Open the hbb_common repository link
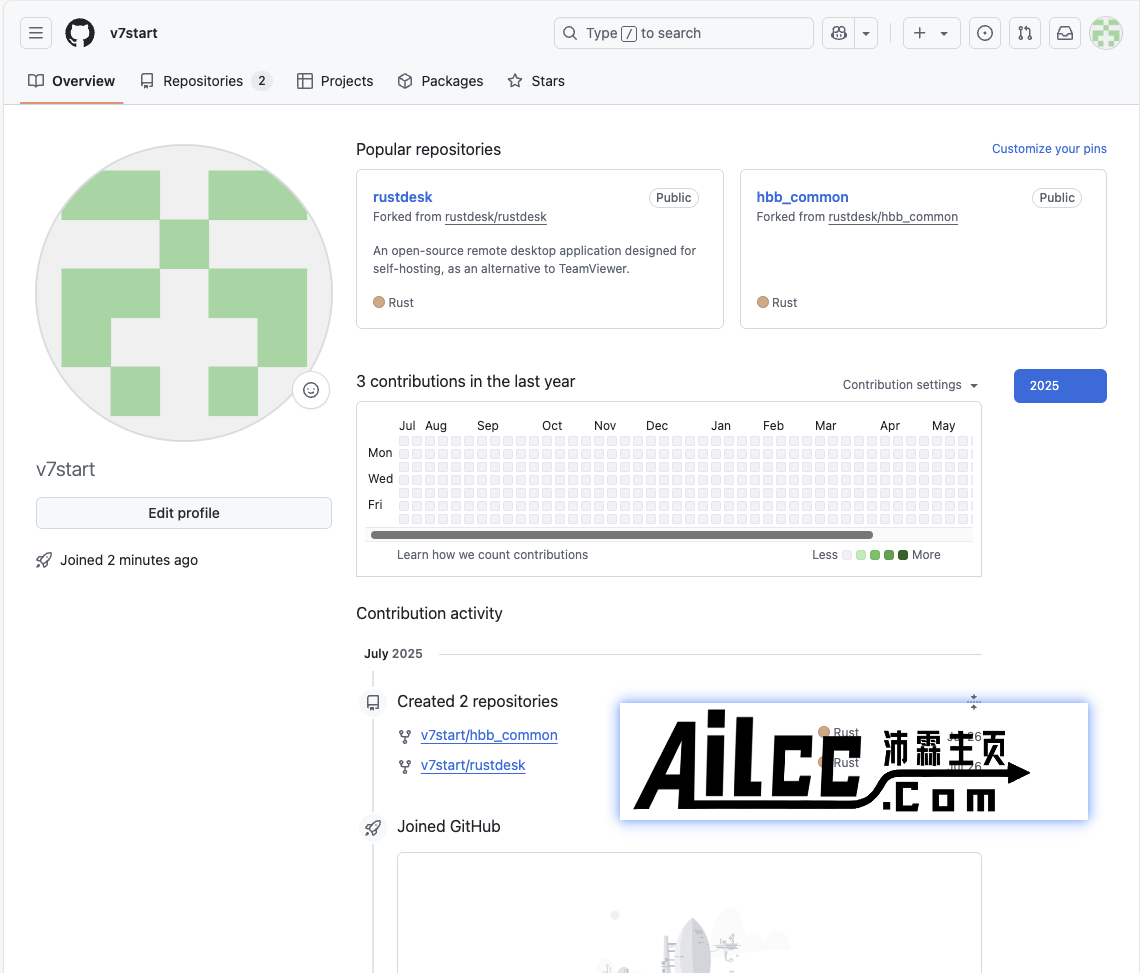1140x973 pixels. 802,197
